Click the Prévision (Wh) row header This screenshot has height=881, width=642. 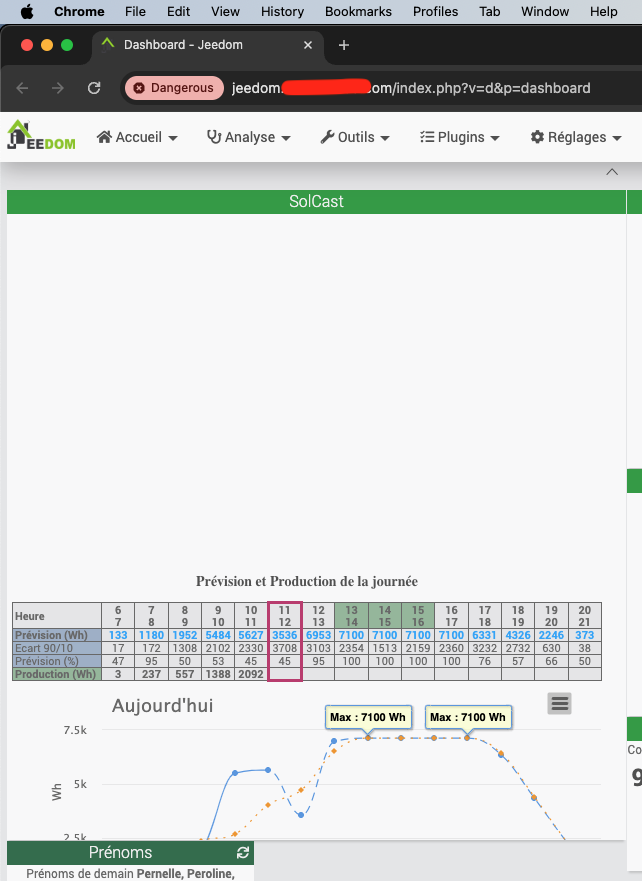click(x=57, y=635)
